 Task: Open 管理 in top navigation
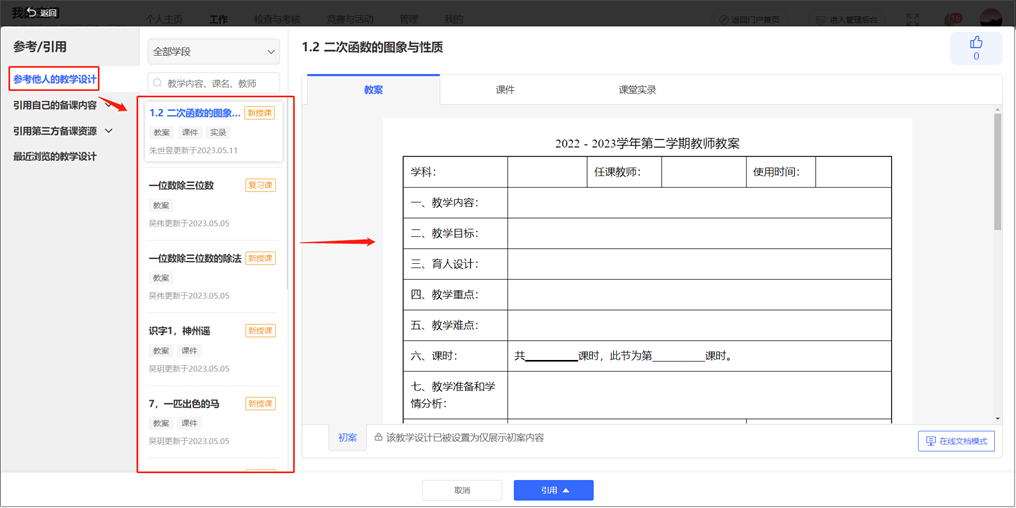point(409,19)
